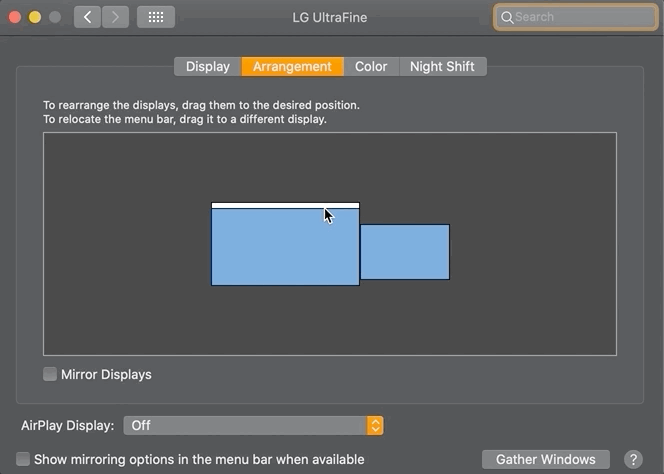This screenshot has width=664, height=474.
Task: Select the smaller secondary display rectangle
Action: (x=405, y=252)
